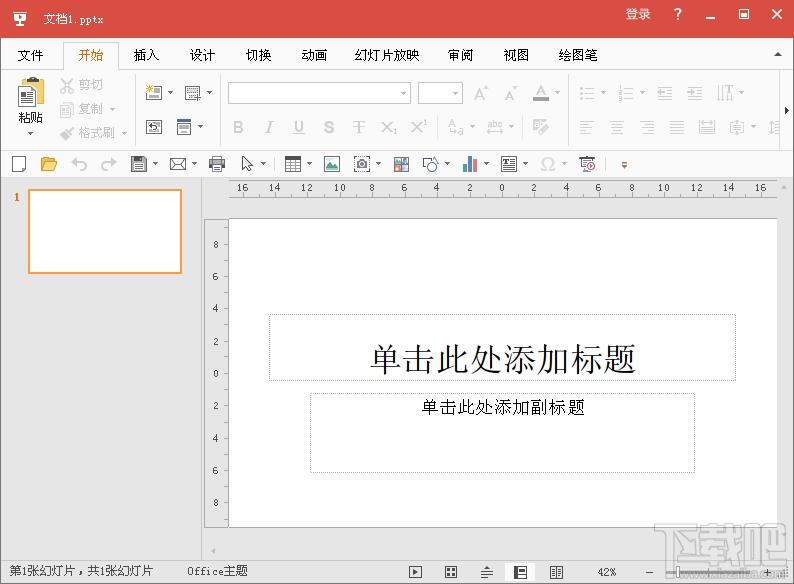Toggle Subscript formatting
The image size is (794, 584).
tap(389, 127)
